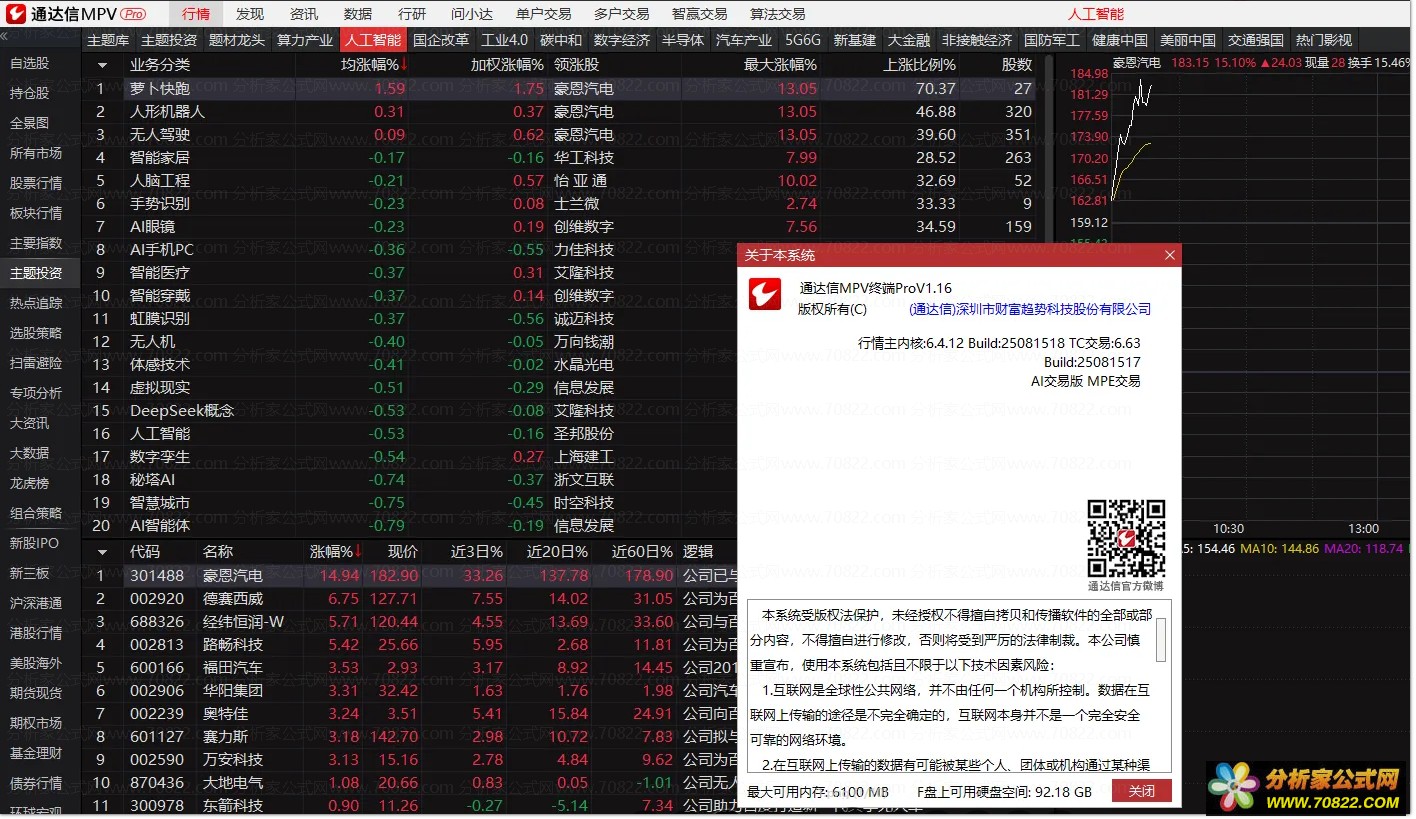Open the 数据 top menu

point(357,14)
